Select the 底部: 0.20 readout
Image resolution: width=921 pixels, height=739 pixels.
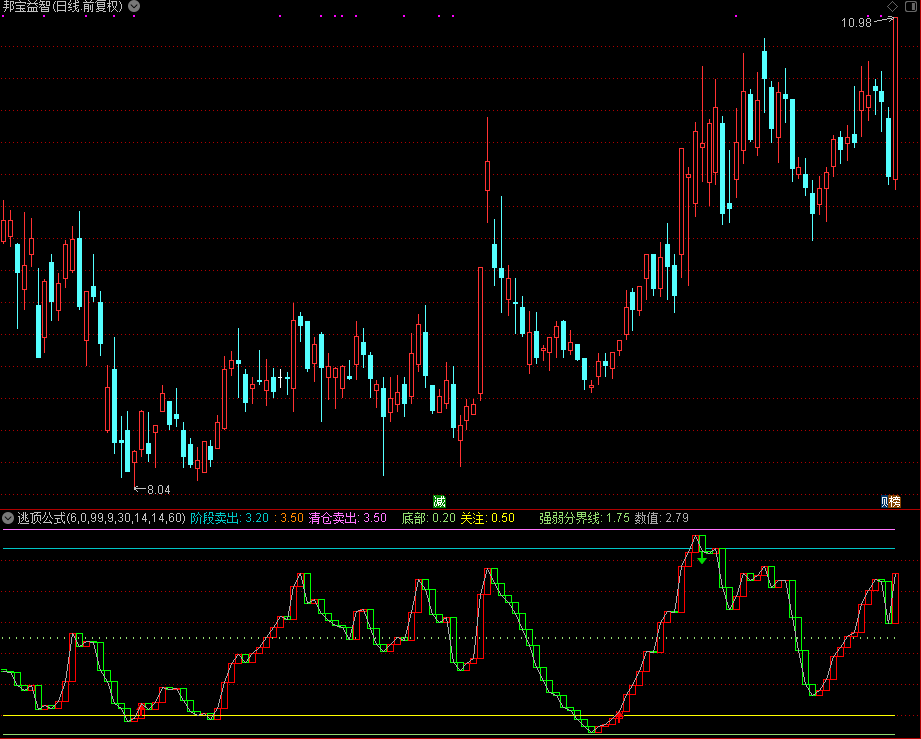click(x=429, y=518)
